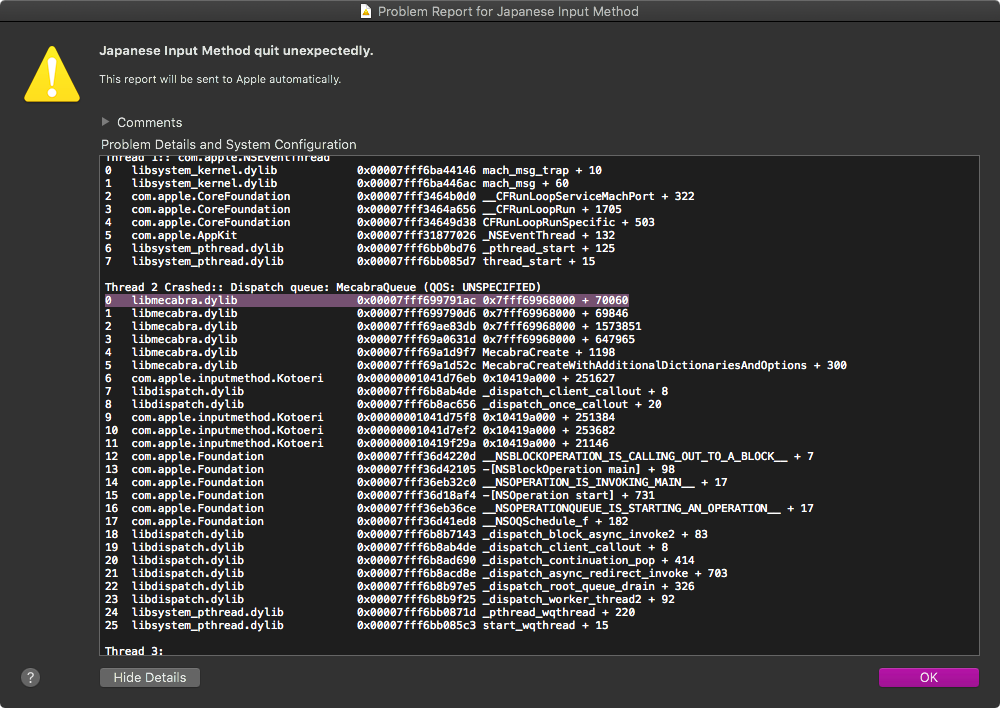
Task: Click the purple OK button
Action: [x=928, y=677]
